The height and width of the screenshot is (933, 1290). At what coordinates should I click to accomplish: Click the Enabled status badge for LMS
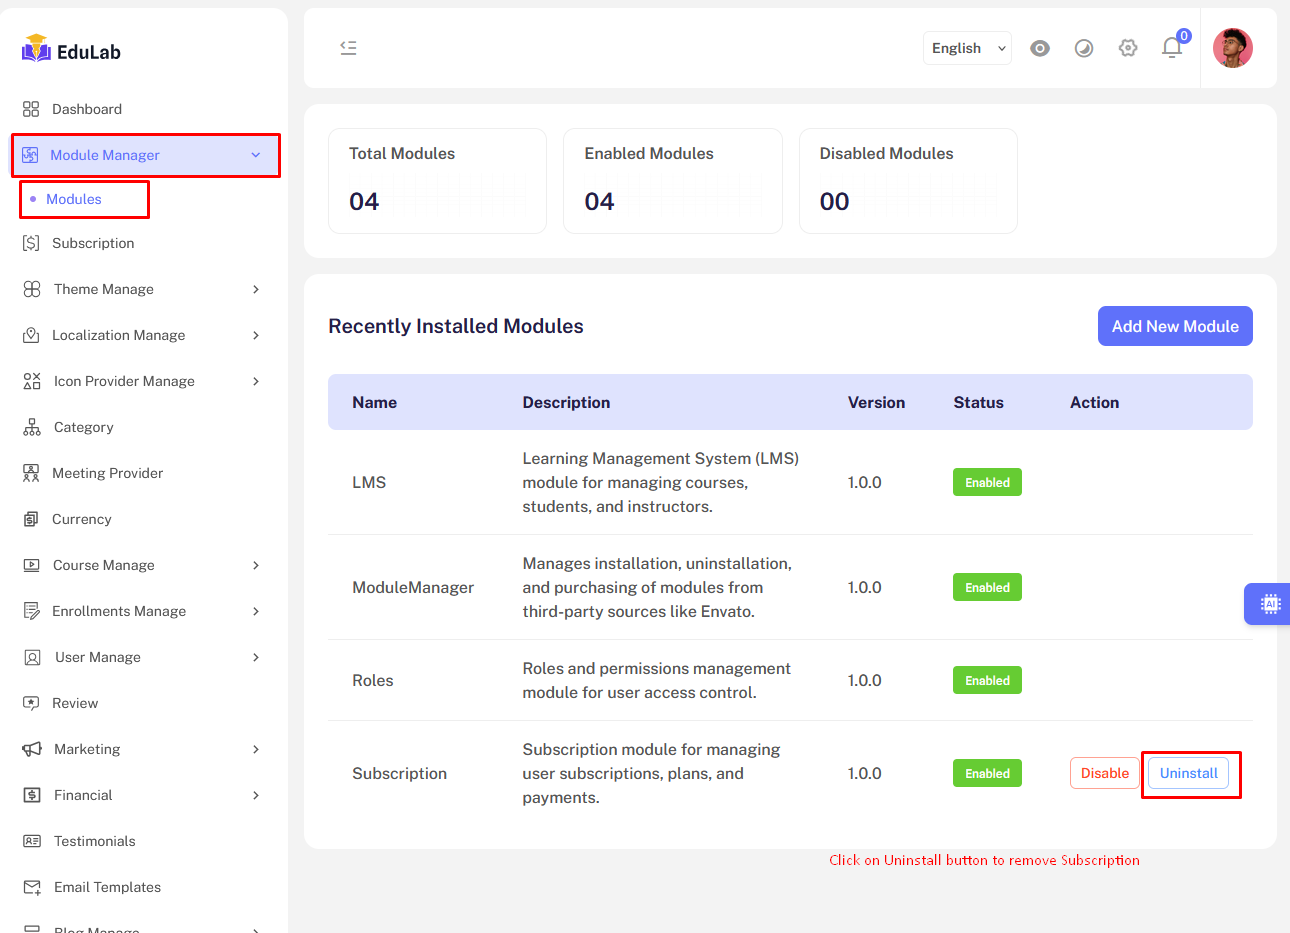(x=987, y=482)
